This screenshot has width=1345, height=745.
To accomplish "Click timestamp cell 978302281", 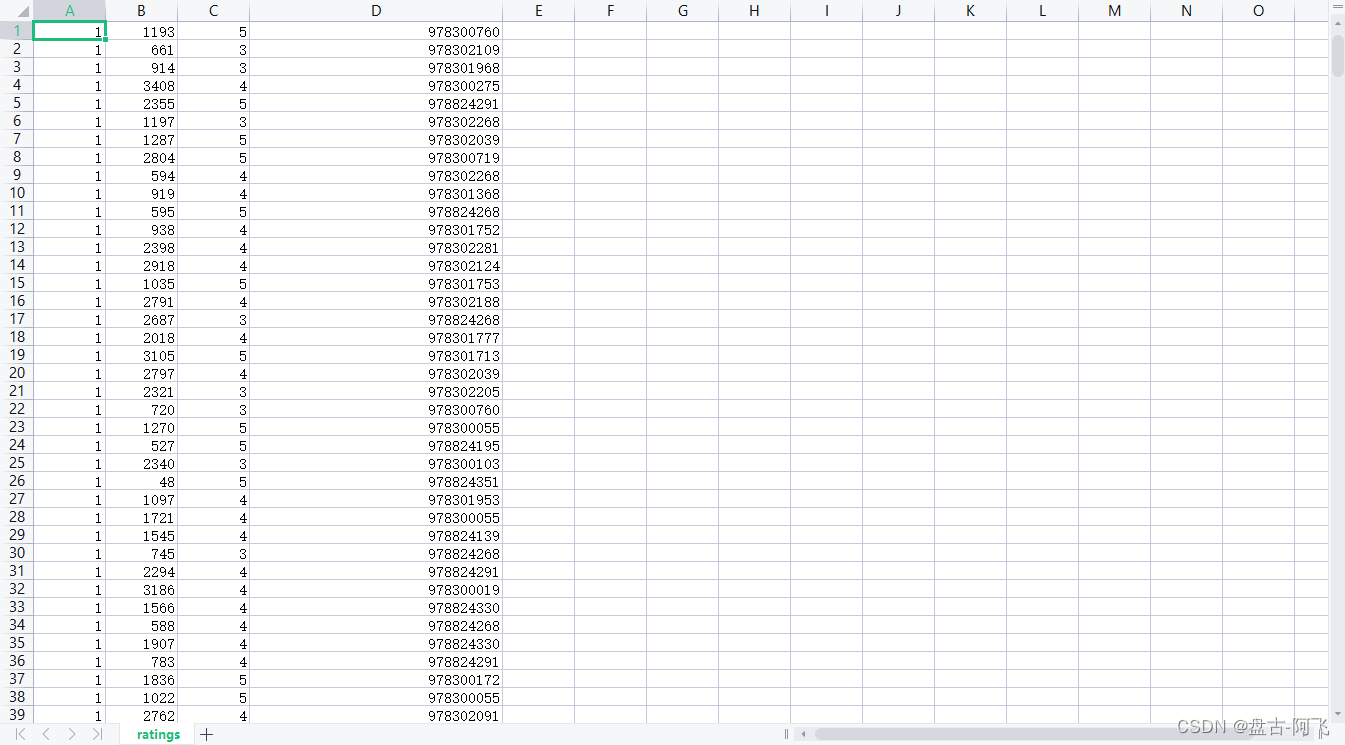I will 376,248.
